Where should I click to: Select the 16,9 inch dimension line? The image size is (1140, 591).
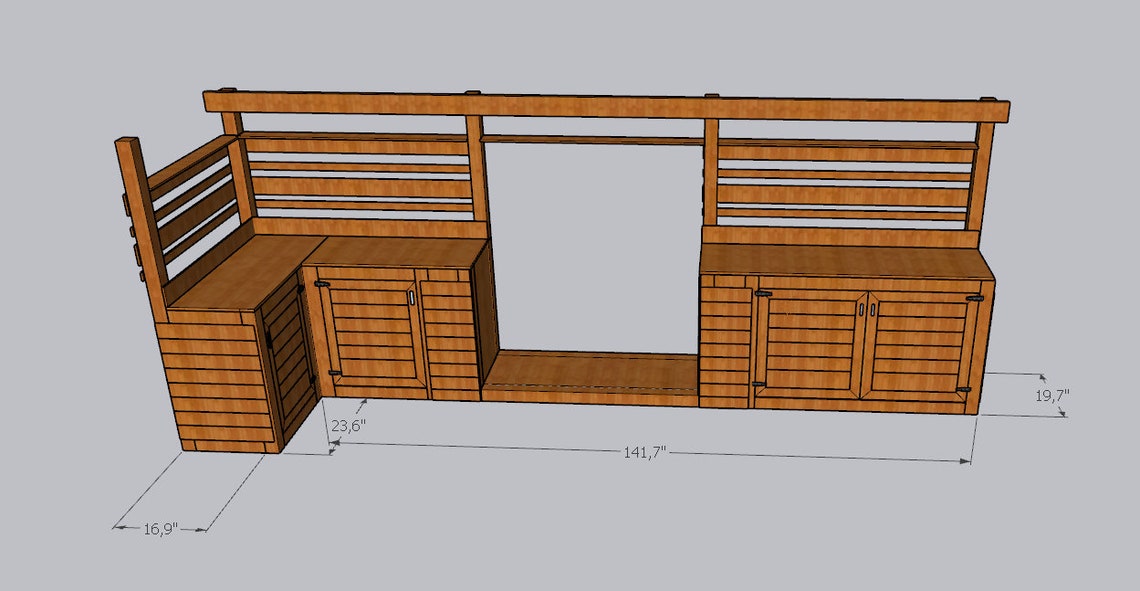coord(160,527)
